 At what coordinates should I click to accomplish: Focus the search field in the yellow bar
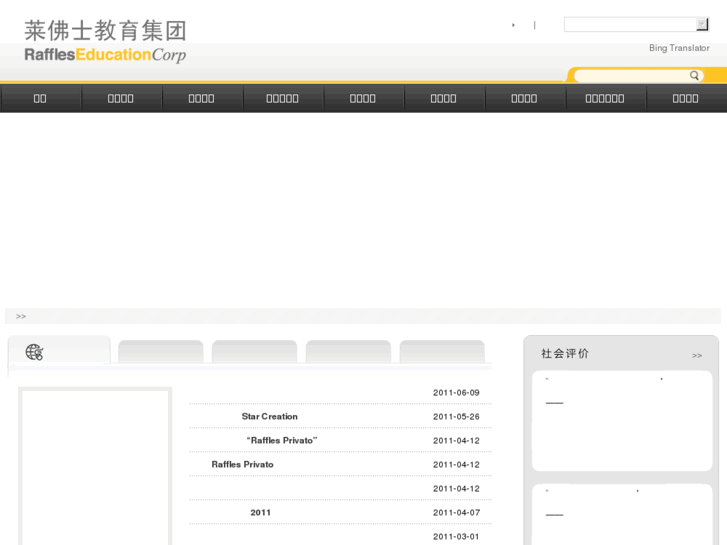pos(631,76)
